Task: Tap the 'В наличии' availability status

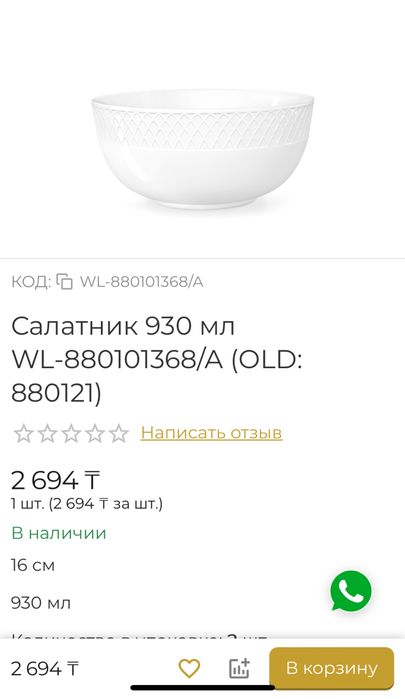Action: coord(58,533)
